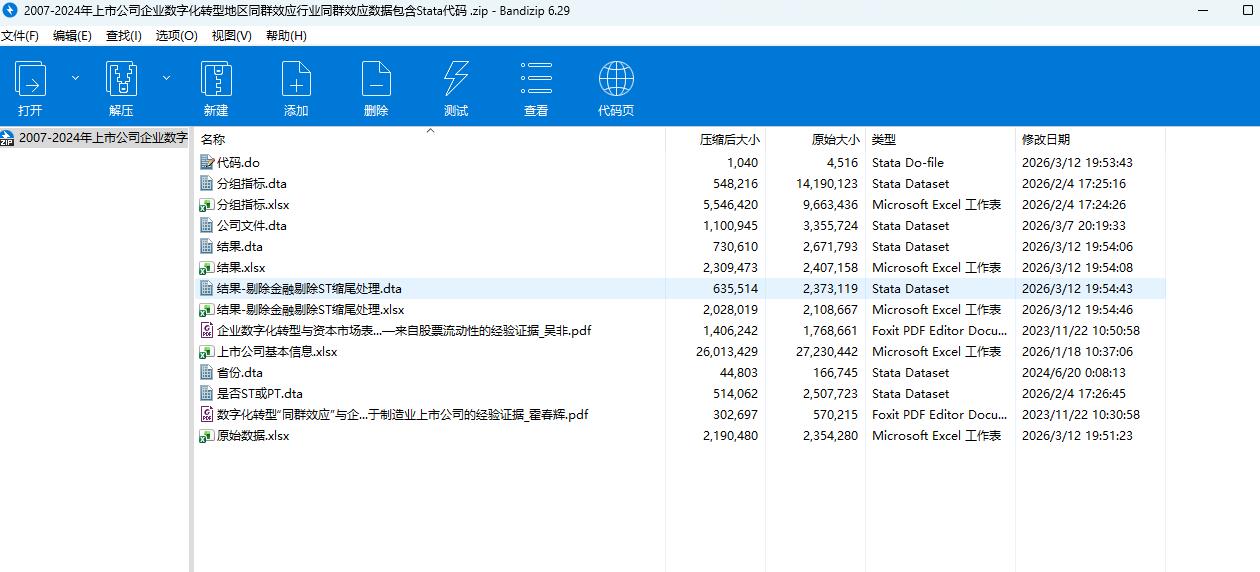Select the 上市公司基本信息.xlsx file
The image size is (1260, 572).
(276, 351)
